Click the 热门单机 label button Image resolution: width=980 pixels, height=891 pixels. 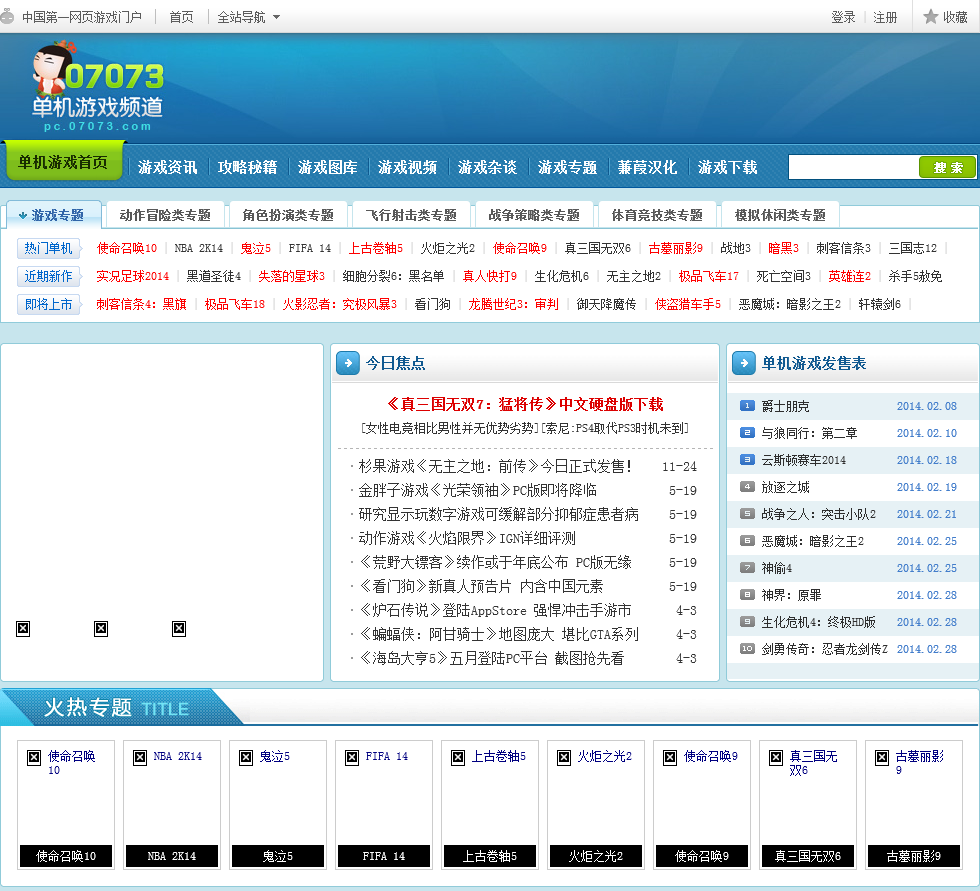coord(48,248)
